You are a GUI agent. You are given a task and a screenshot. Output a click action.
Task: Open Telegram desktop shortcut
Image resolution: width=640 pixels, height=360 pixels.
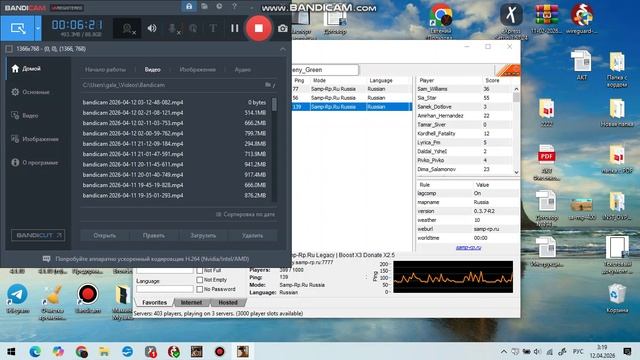pos(18,299)
